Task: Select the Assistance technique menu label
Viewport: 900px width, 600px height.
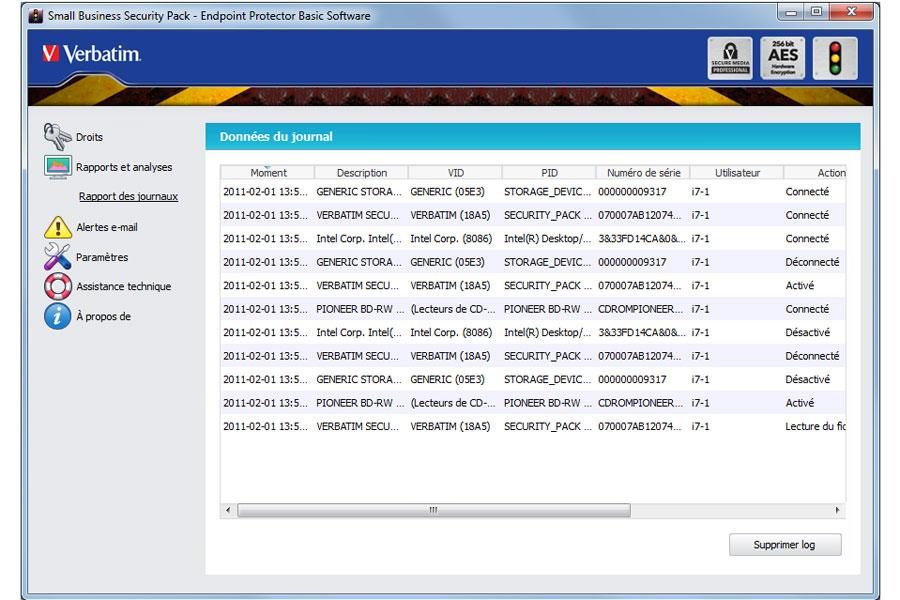Action: pyautogui.click(x=123, y=287)
